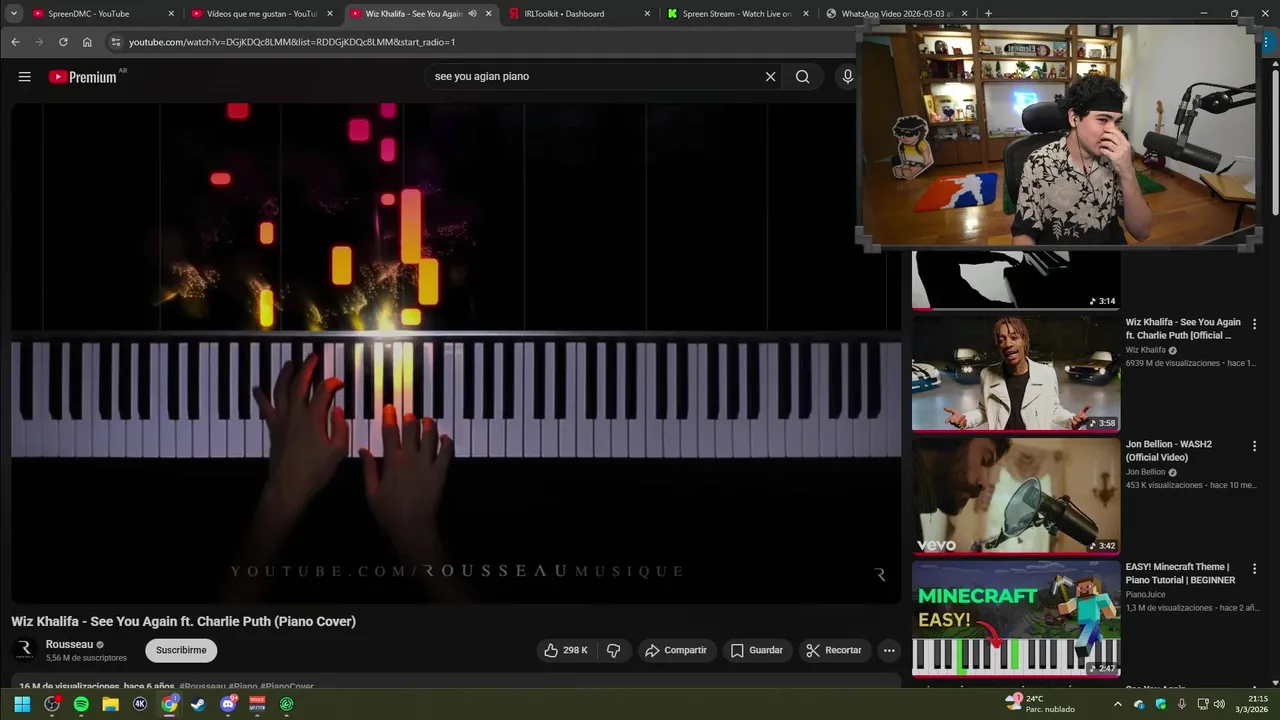Mute the tab via the speaker icon on Wiz Khalifa tab
Viewport: 1280px width, 720px height.
tap(472, 14)
